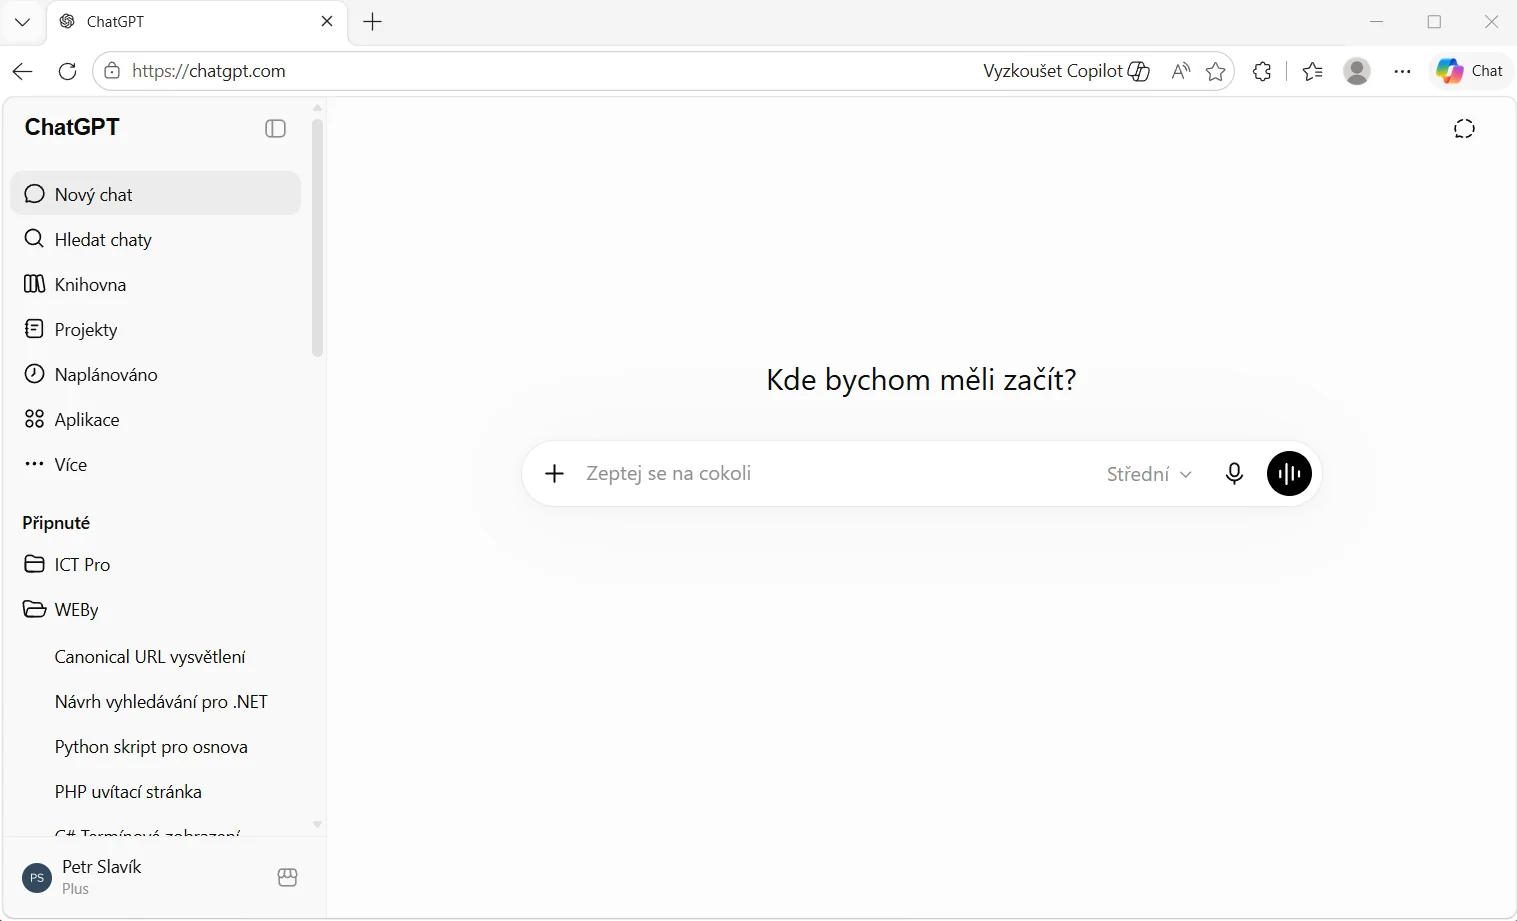This screenshot has height=921, width=1517.
Task: Expand the Více menu
Action: pos(155,464)
